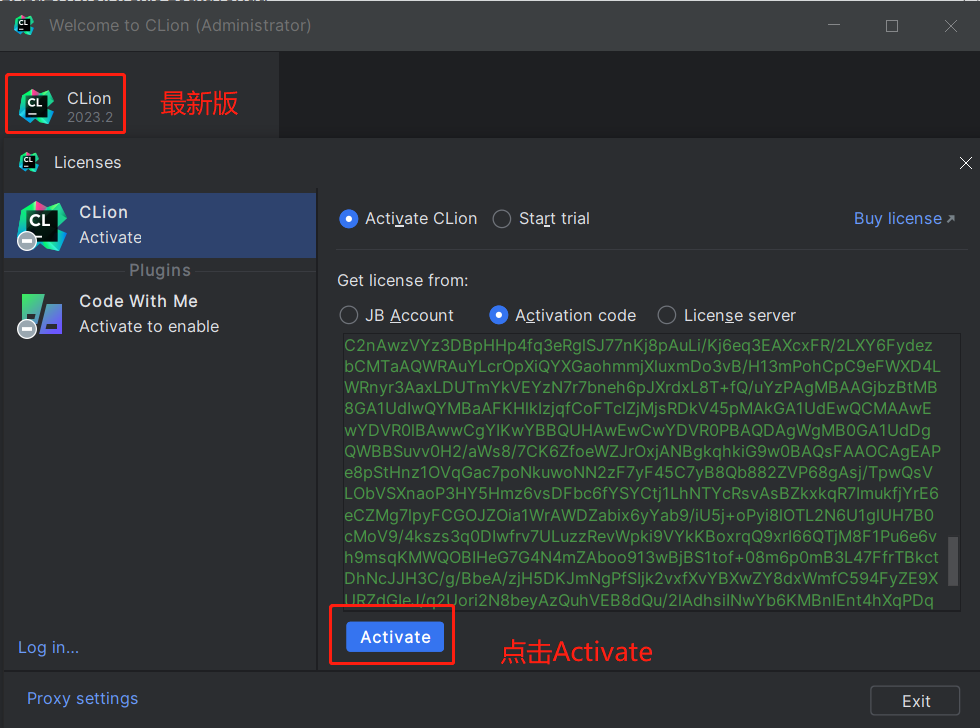Click the CLion logo in the title bar

[24, 25]
